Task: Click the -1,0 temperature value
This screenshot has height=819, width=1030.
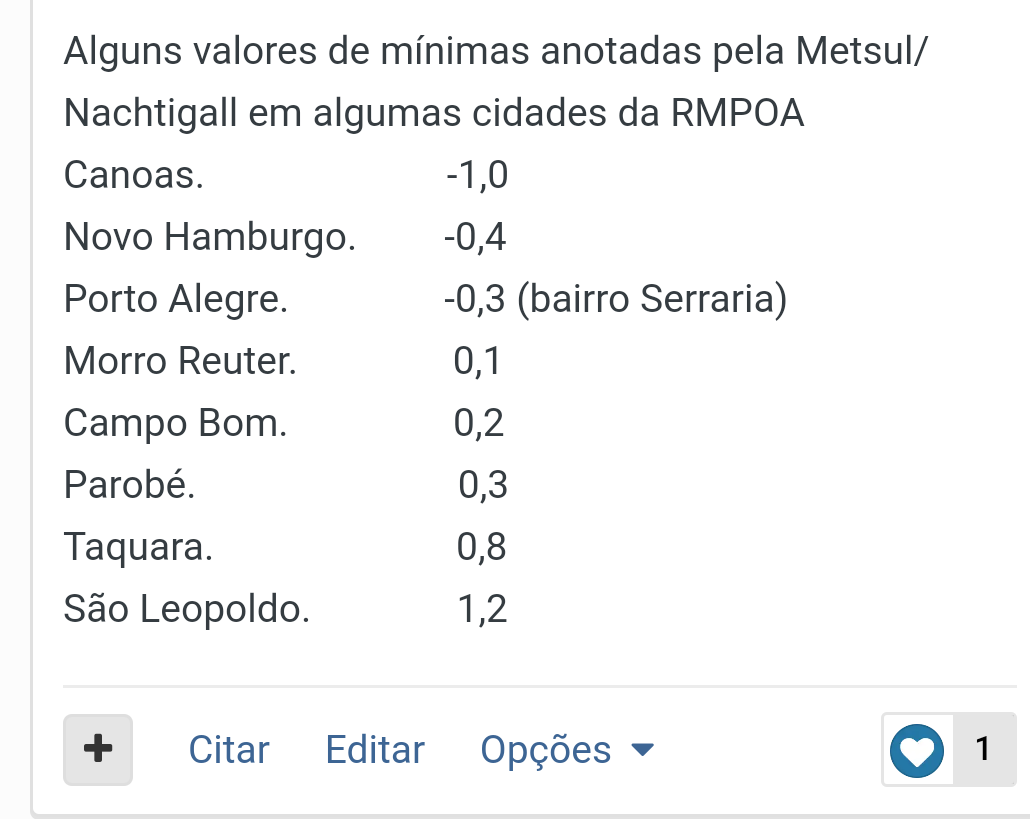Action: 477,175
